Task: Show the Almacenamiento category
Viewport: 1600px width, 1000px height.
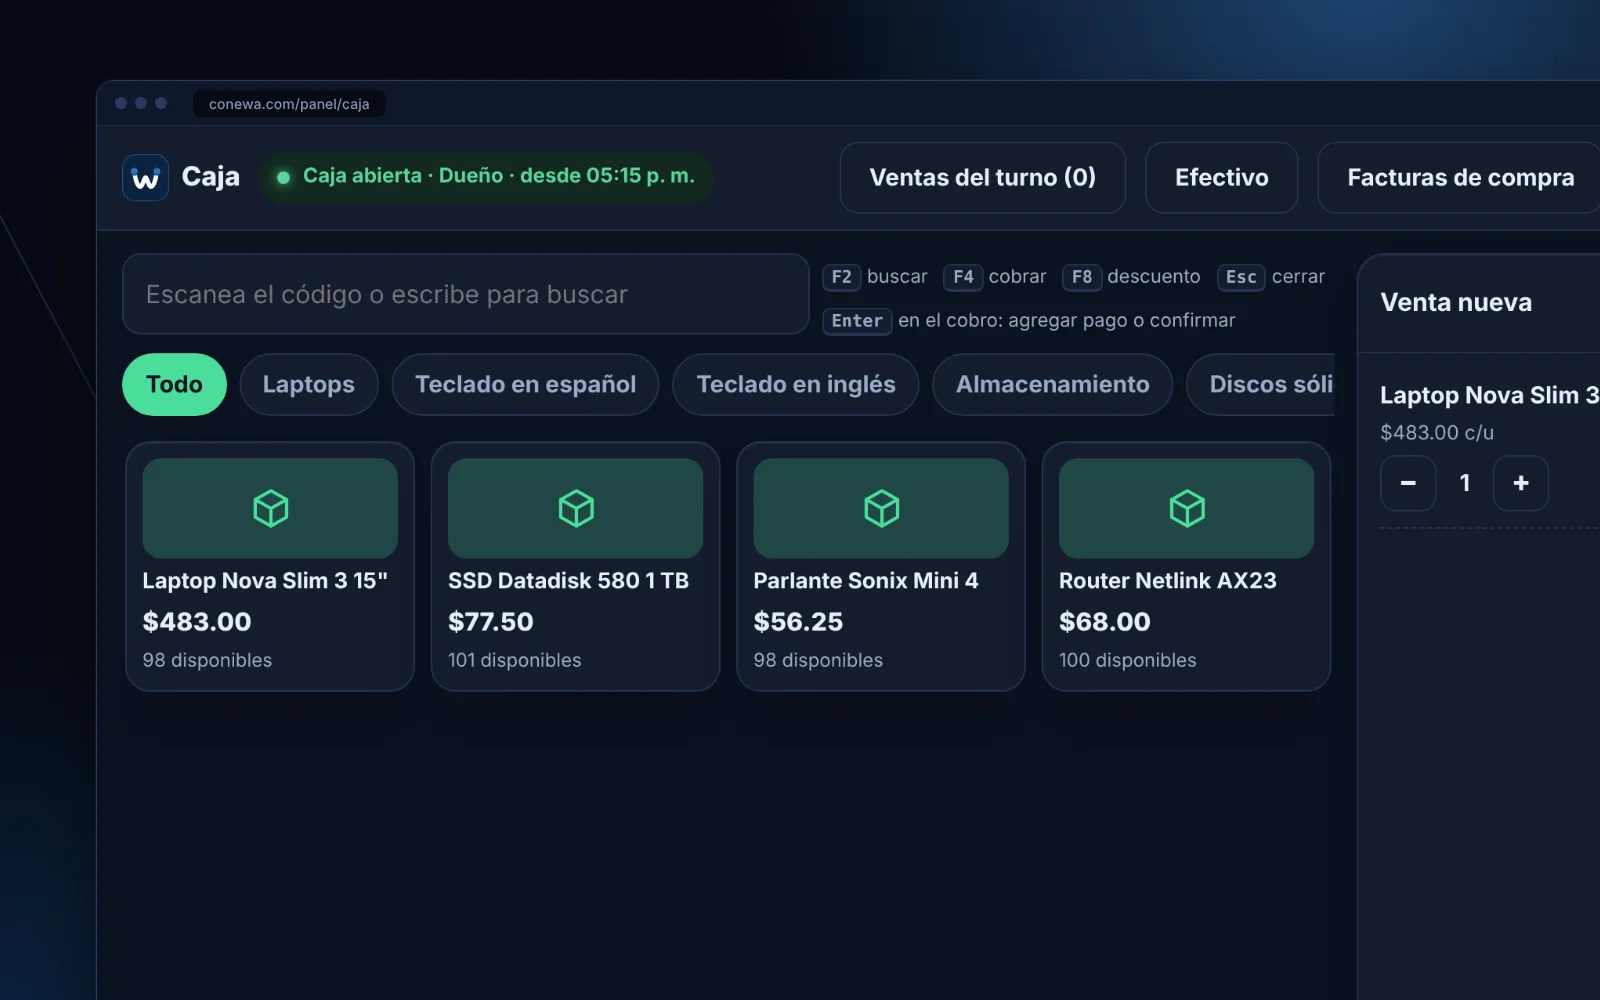Action: (1052, 384)
